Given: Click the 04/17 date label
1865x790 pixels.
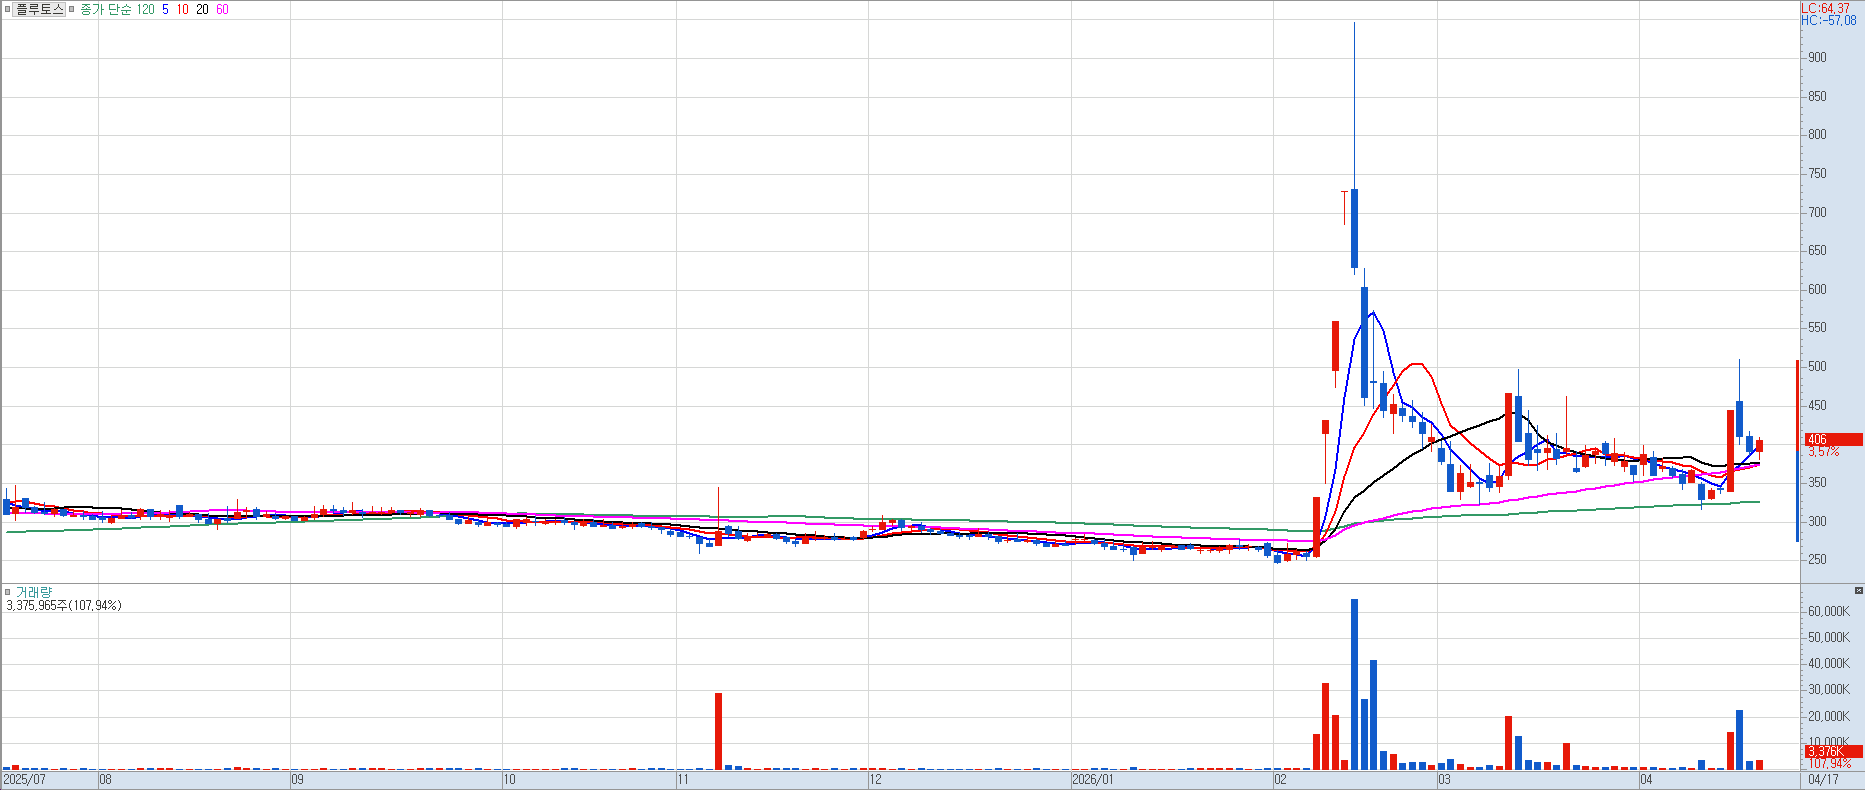Looking at the screenshot, I should click(1823, 779).
